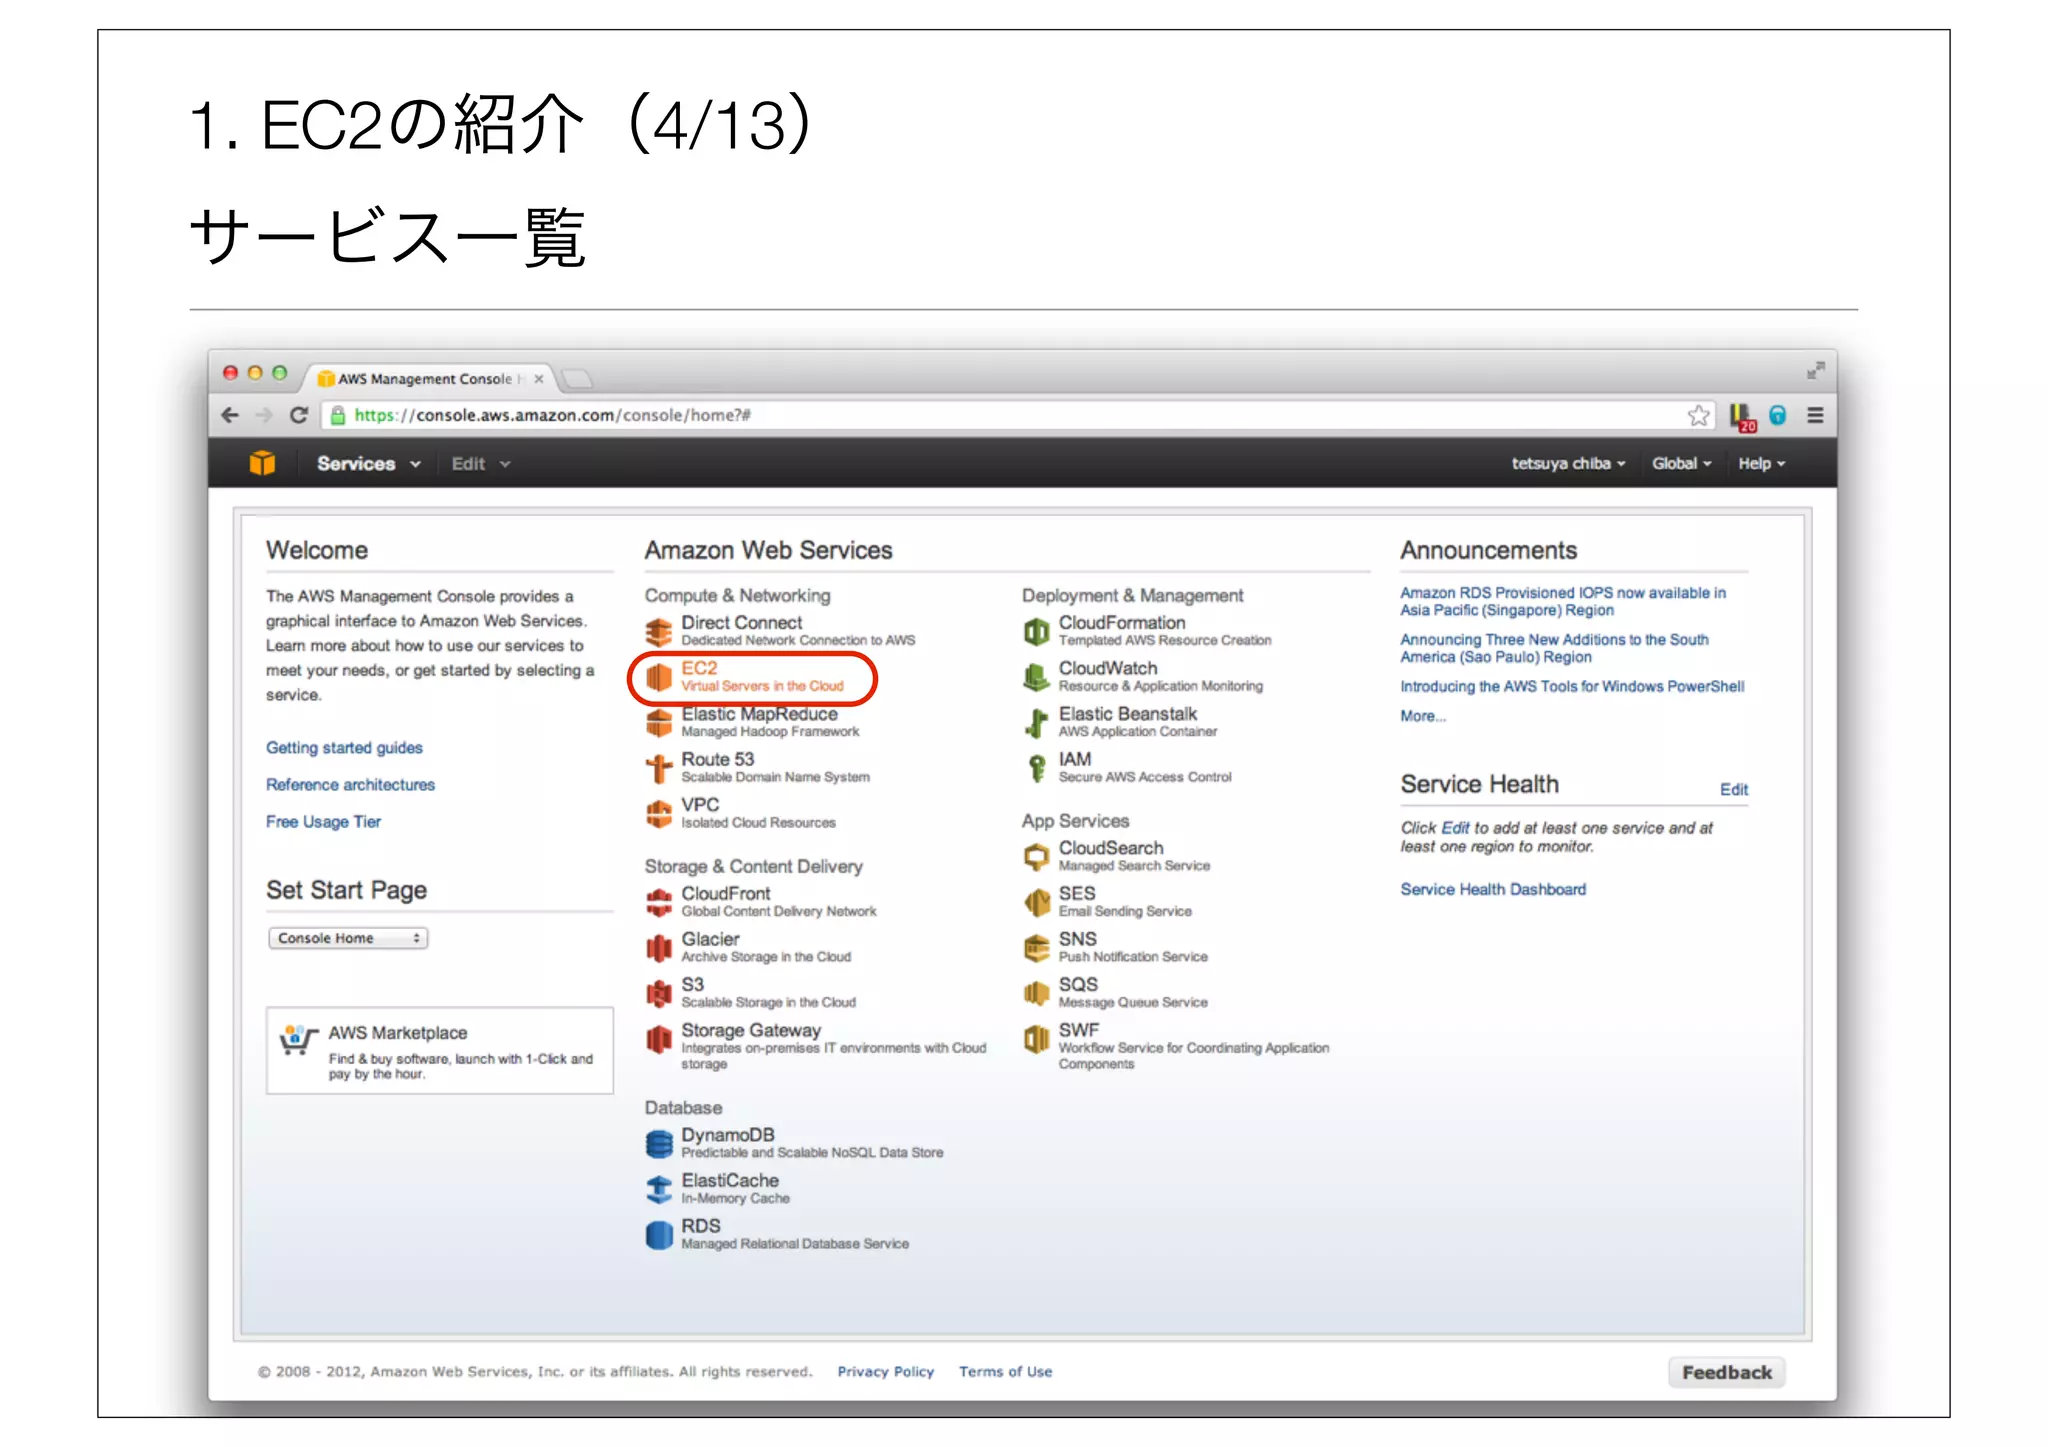Viewport: 2048px width, 1447px height.
Task: Click the Elastic Beanstalk service name
Action: [x=1128, y=714]
